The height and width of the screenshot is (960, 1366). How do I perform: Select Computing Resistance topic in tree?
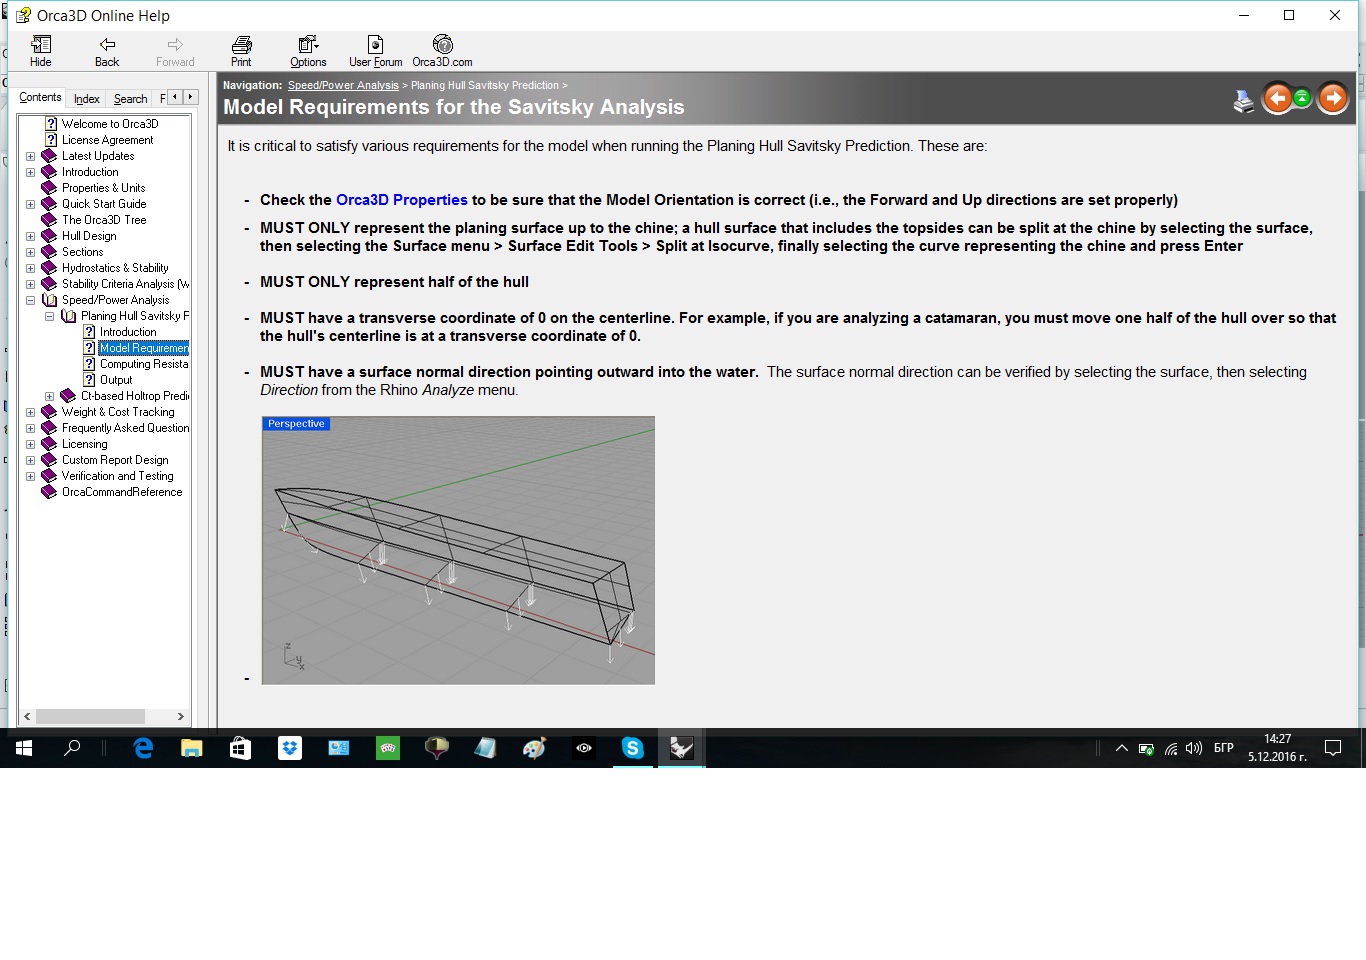(143, 364)
